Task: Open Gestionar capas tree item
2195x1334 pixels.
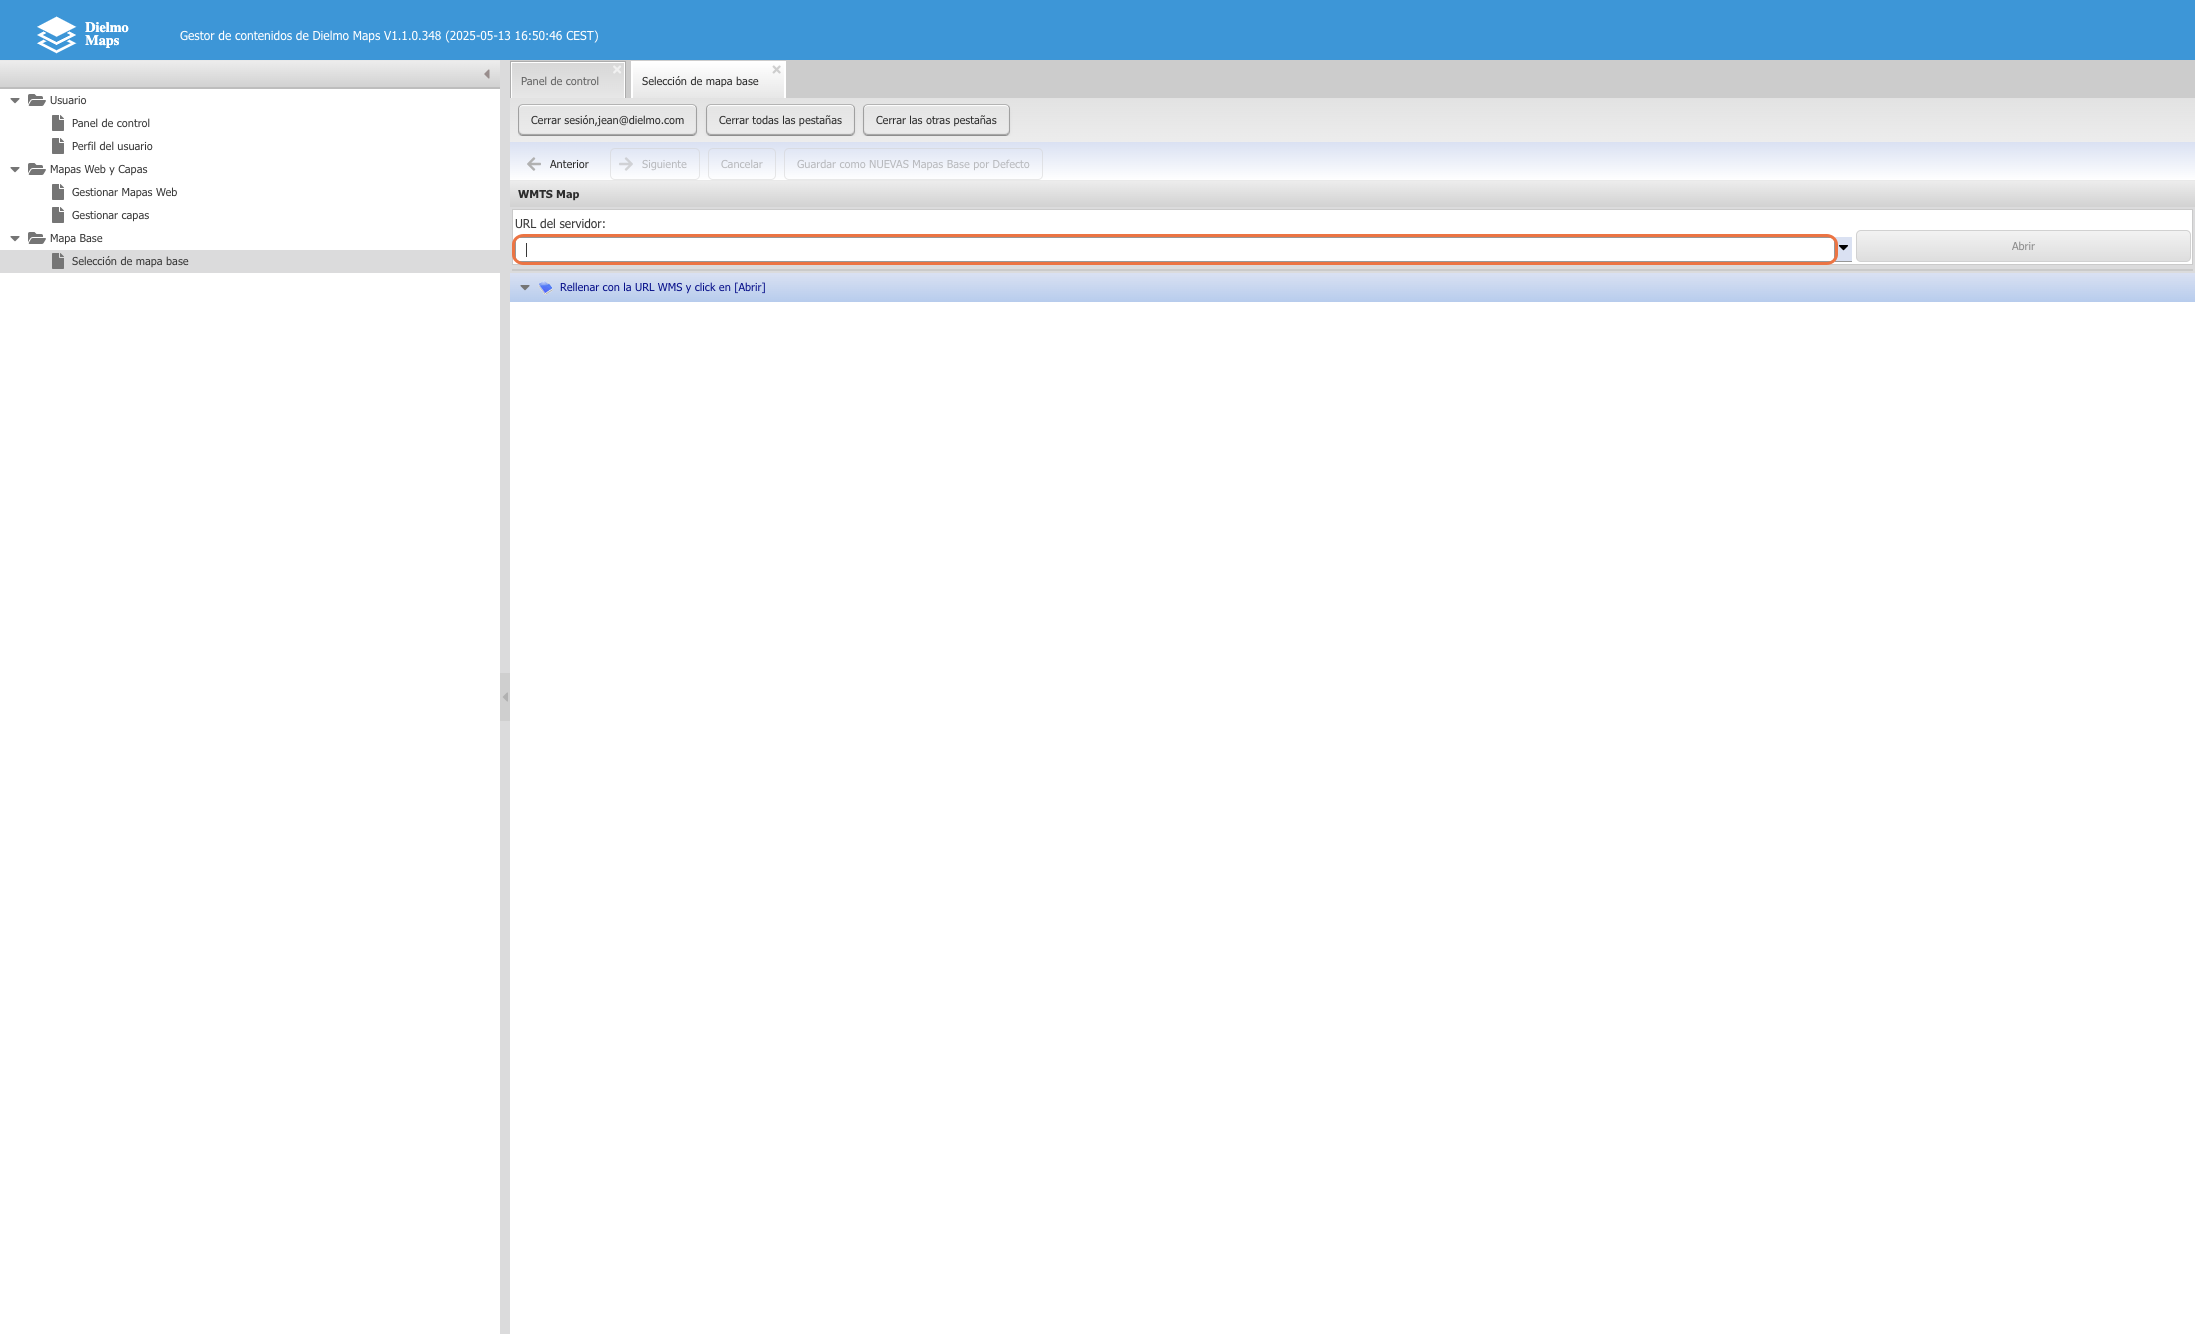Action: (110, 215)
